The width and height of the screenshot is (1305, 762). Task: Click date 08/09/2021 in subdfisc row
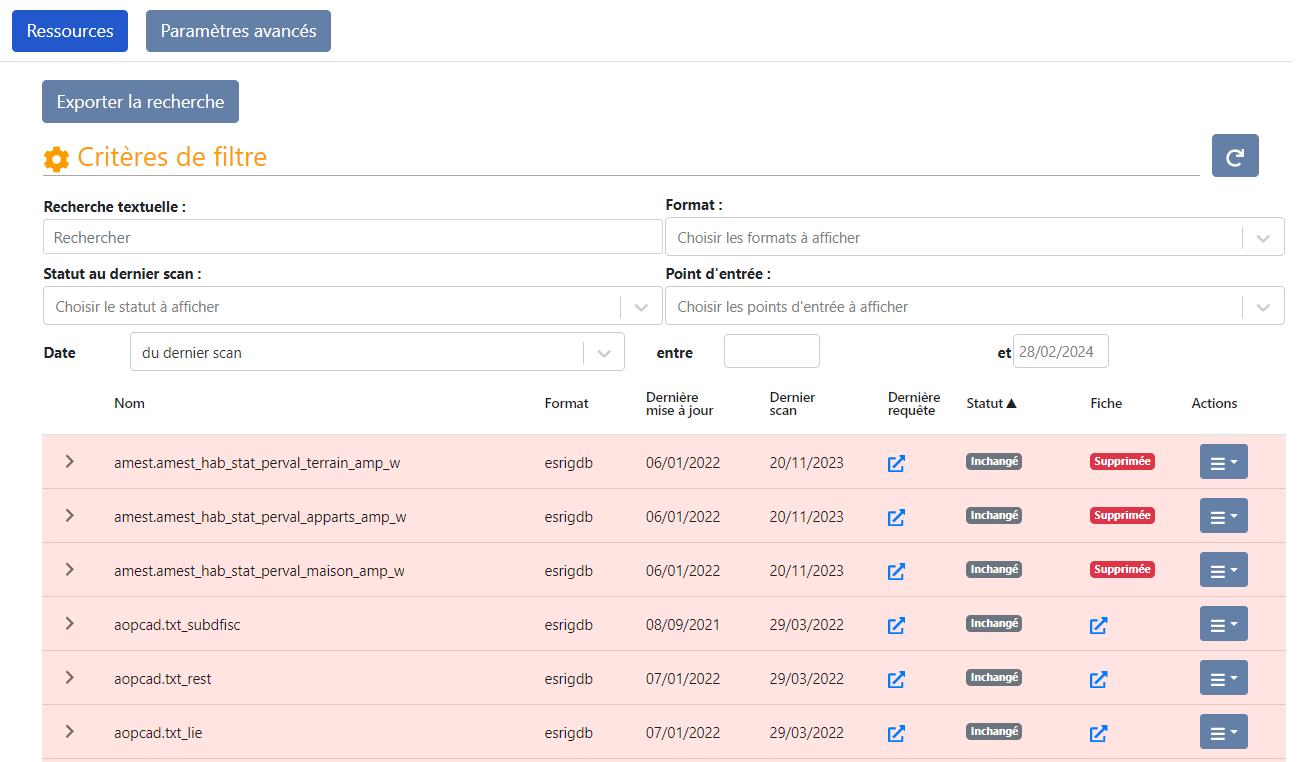coord(683,625)
